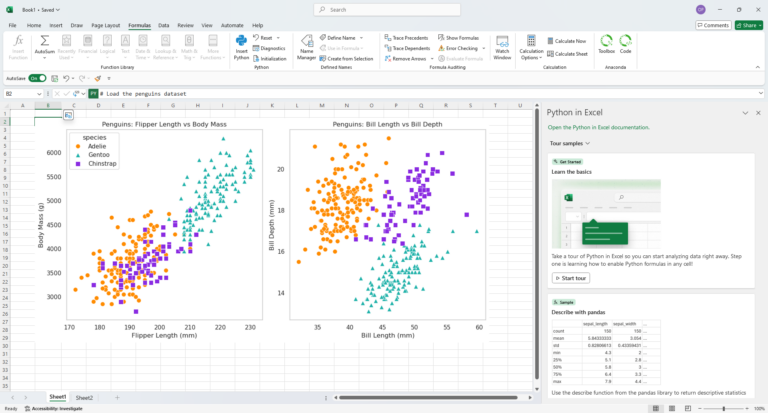
Task: Open the Python in Excel documentation link
Action: [598, 127]
